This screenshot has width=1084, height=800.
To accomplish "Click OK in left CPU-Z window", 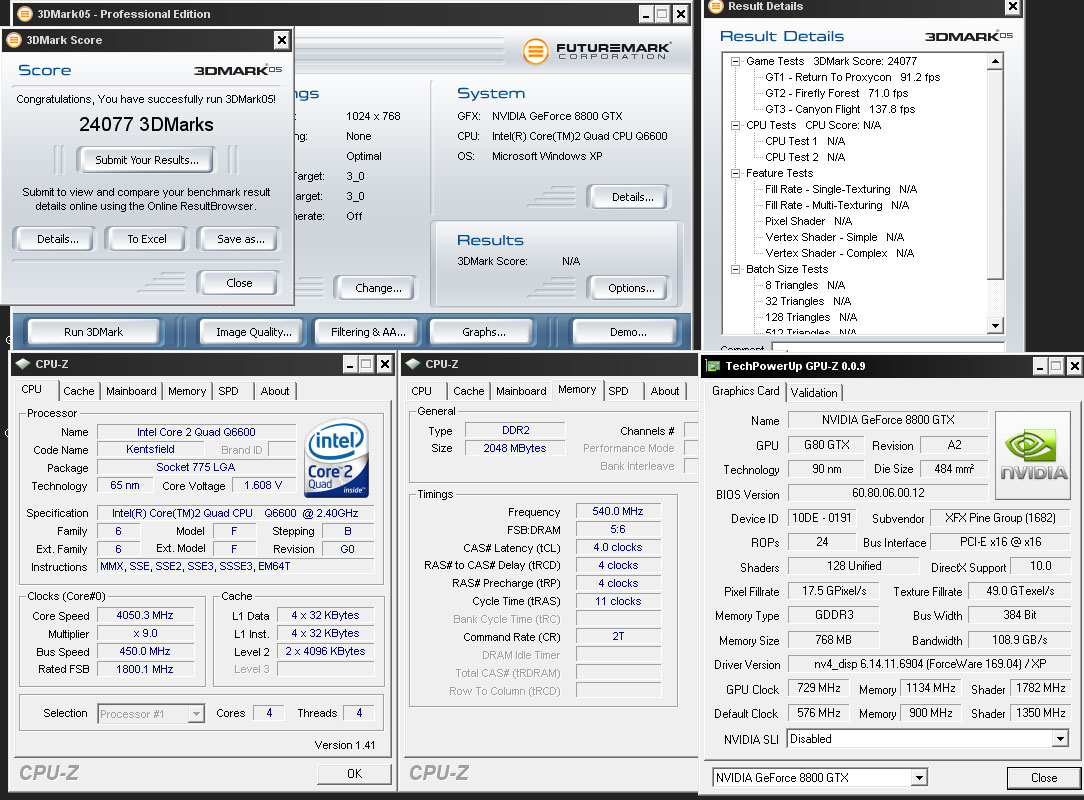I will (354, 774).
